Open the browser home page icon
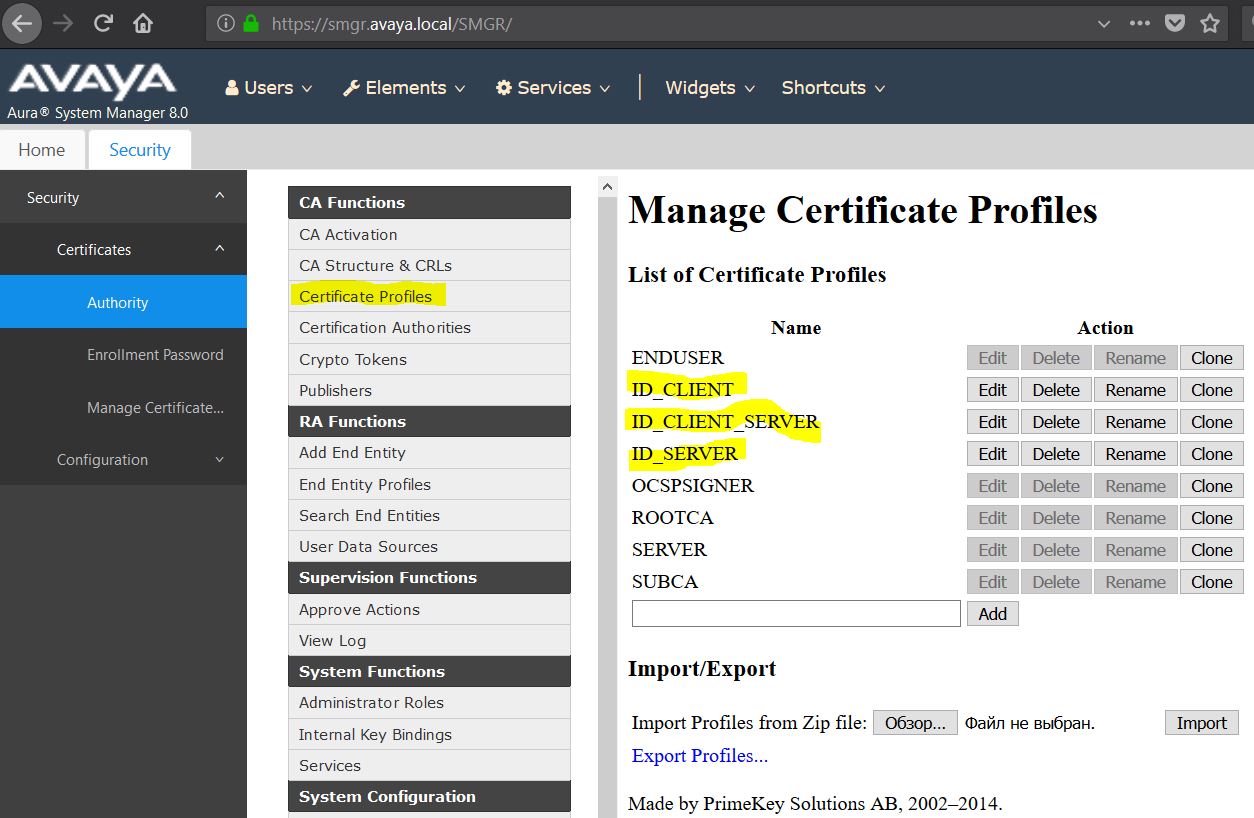 pyautogui.click(x=144, y=23)
